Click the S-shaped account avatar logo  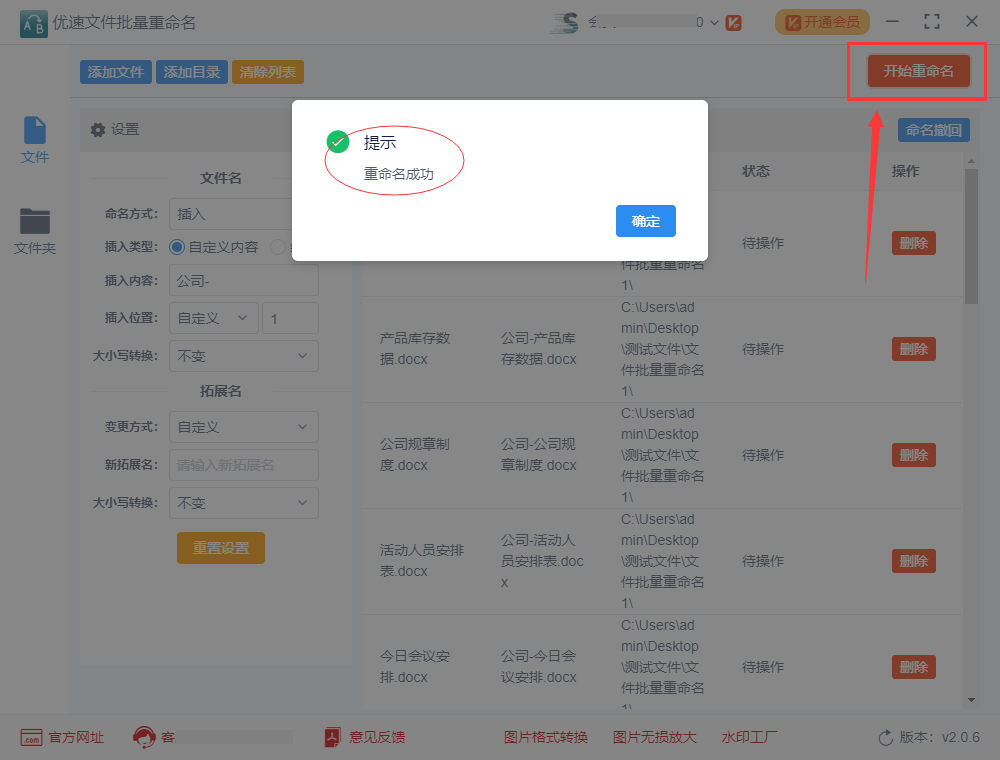[x=565, y=22]
